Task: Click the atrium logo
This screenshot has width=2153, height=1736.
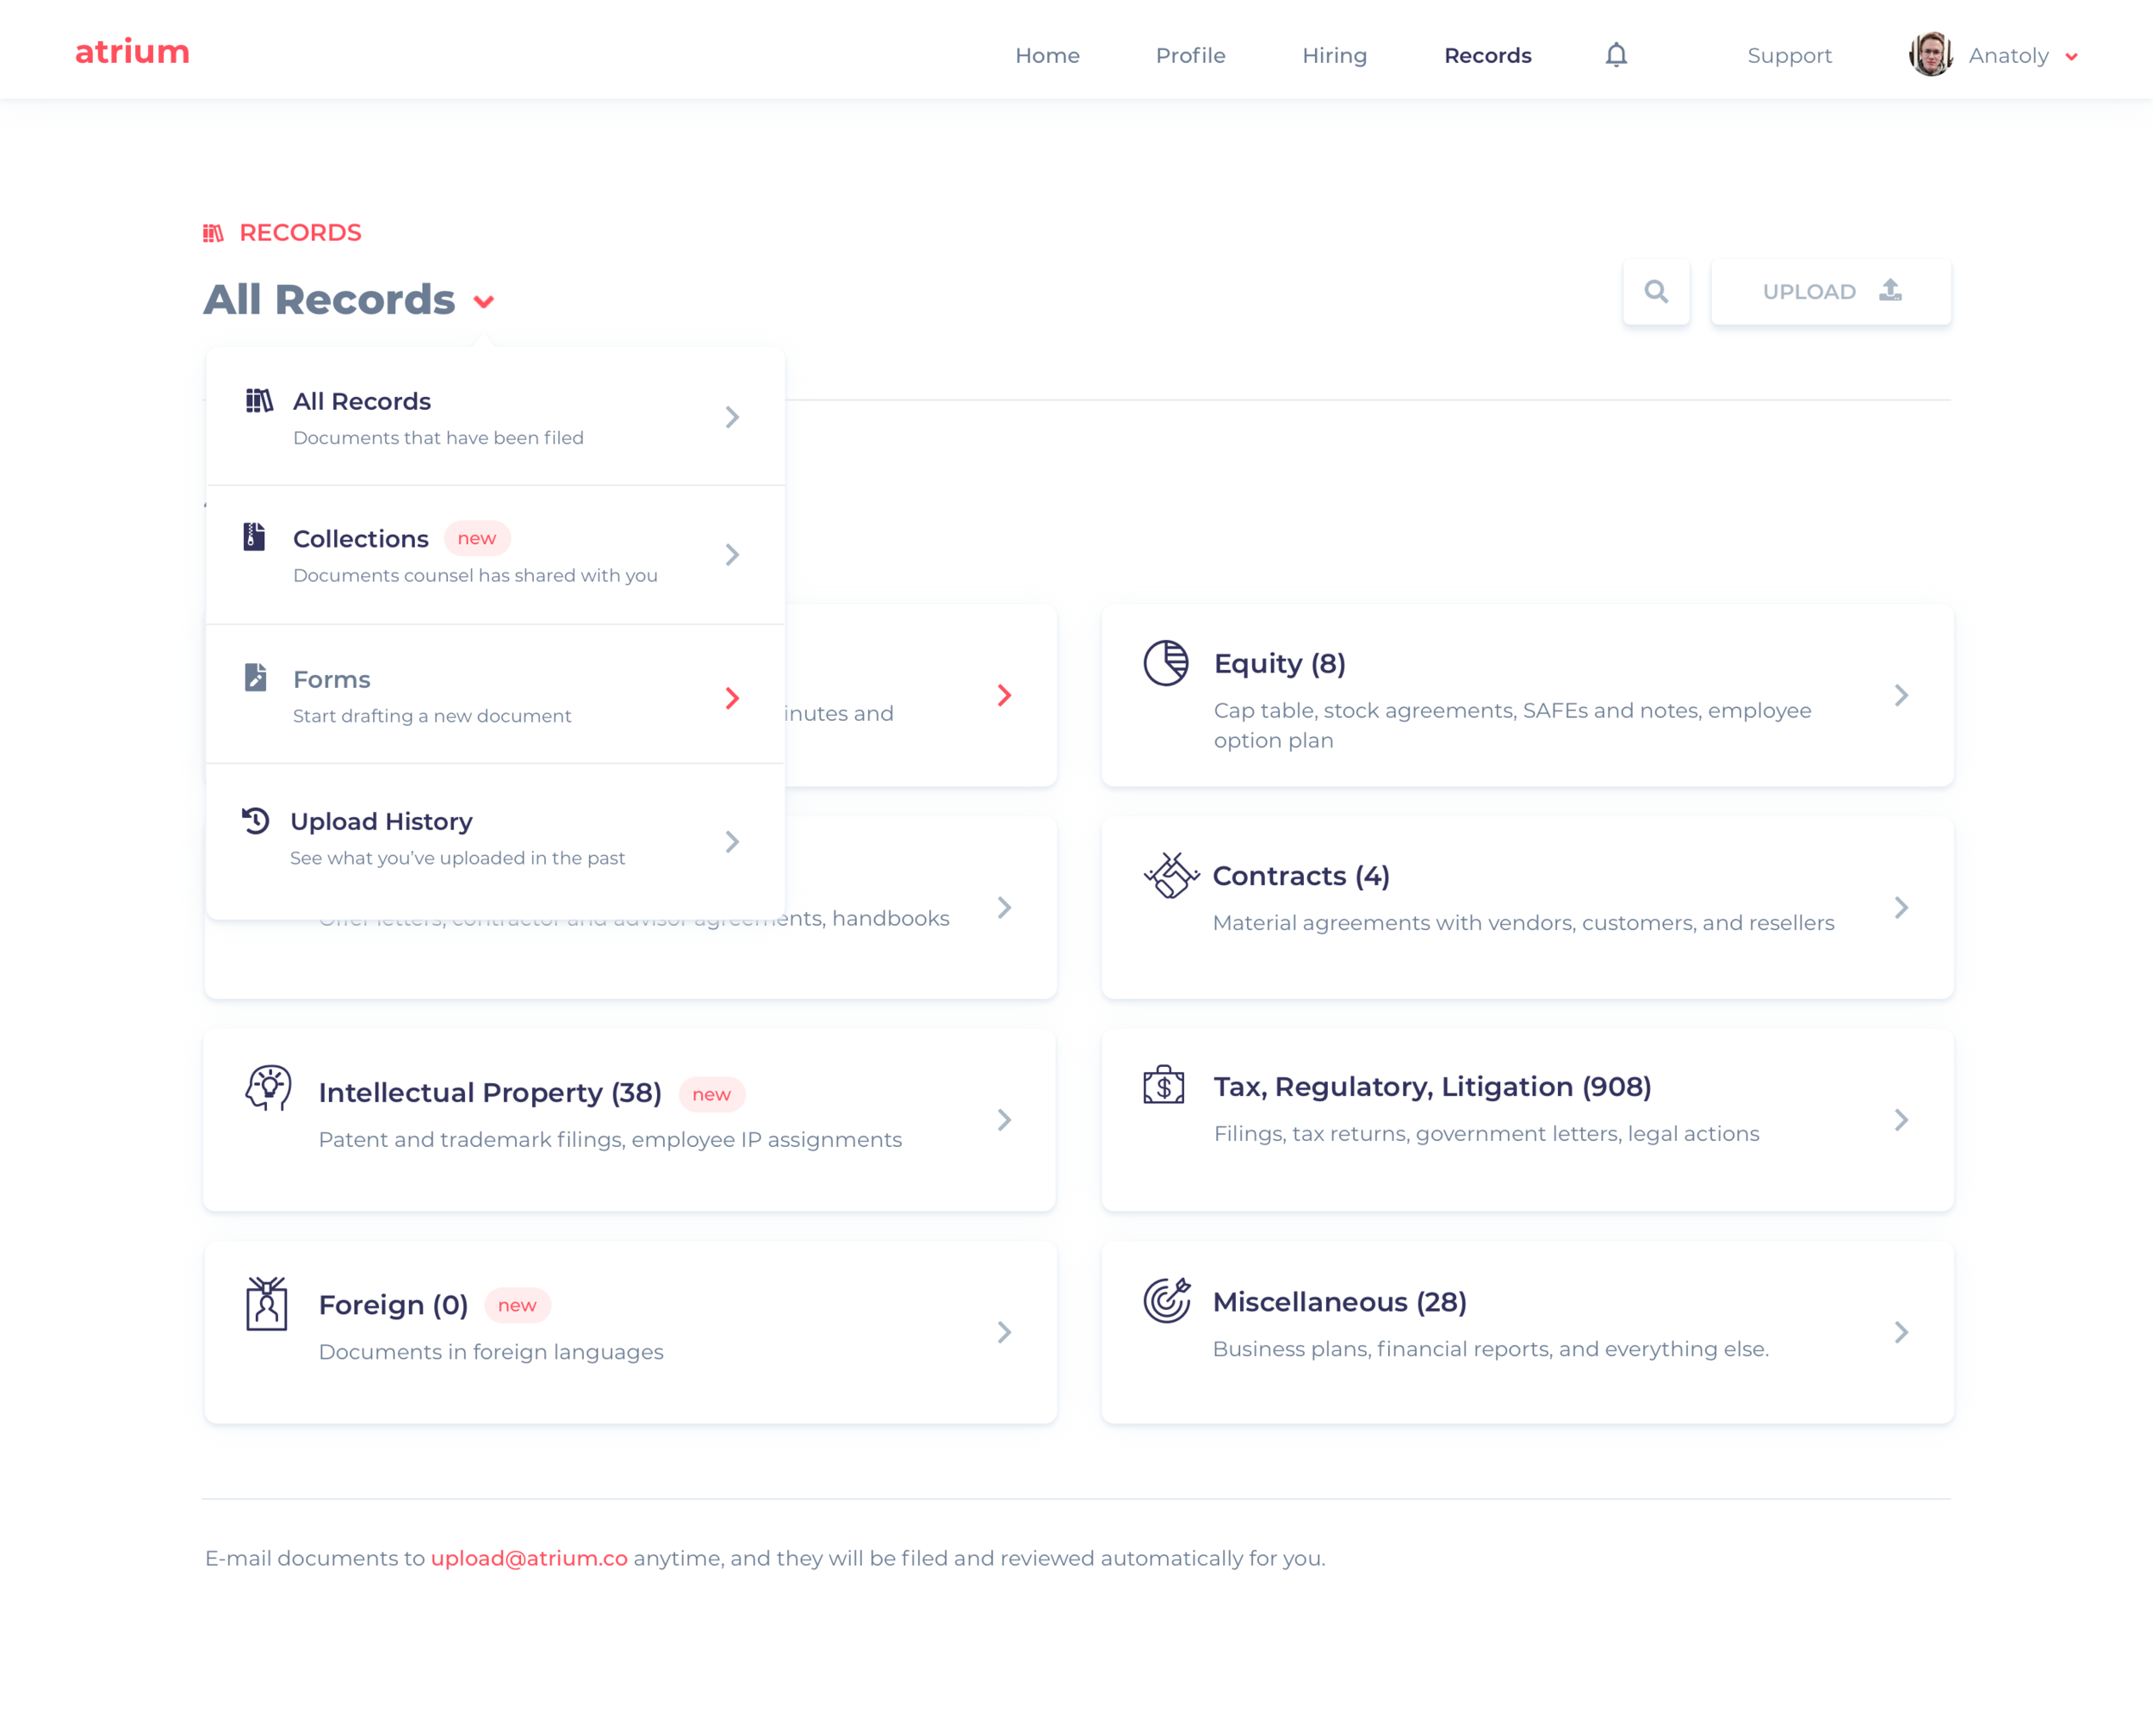Action: pos(132,52)
